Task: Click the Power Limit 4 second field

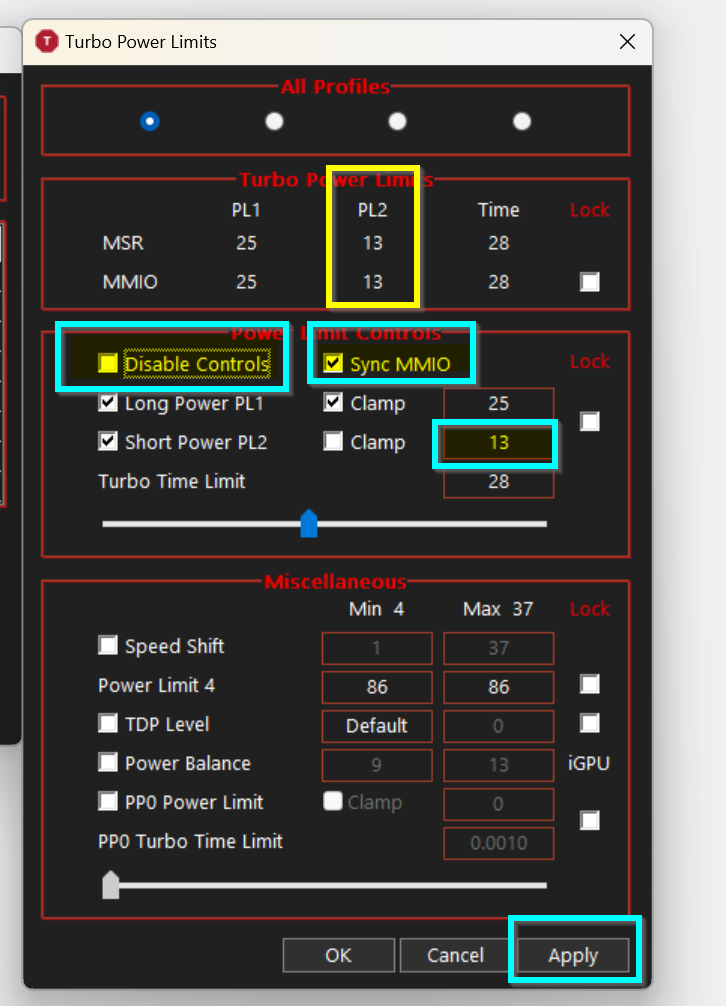Action: click(x=498, y=687)
